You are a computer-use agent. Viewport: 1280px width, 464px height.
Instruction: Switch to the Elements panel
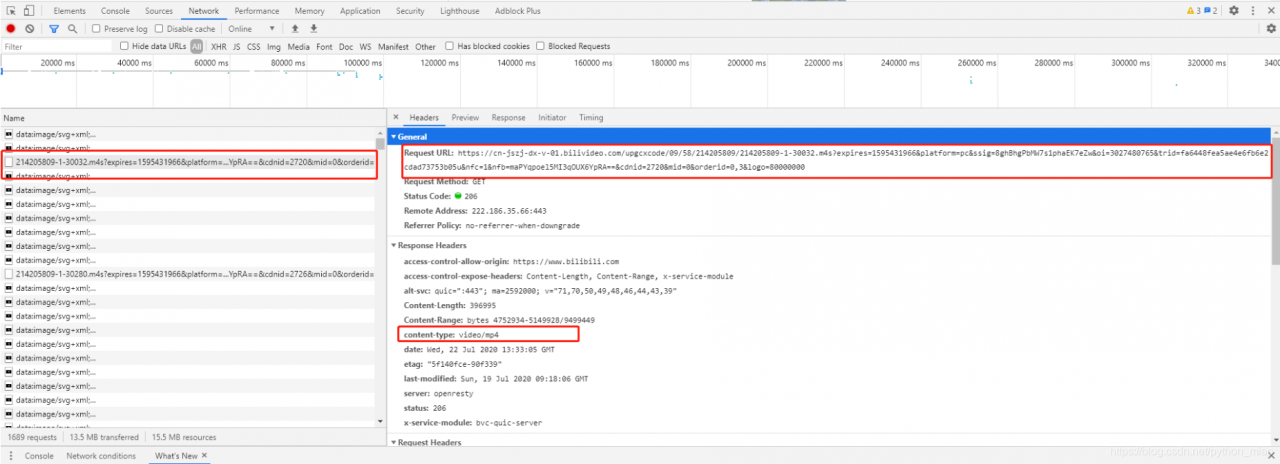(69, 11)
